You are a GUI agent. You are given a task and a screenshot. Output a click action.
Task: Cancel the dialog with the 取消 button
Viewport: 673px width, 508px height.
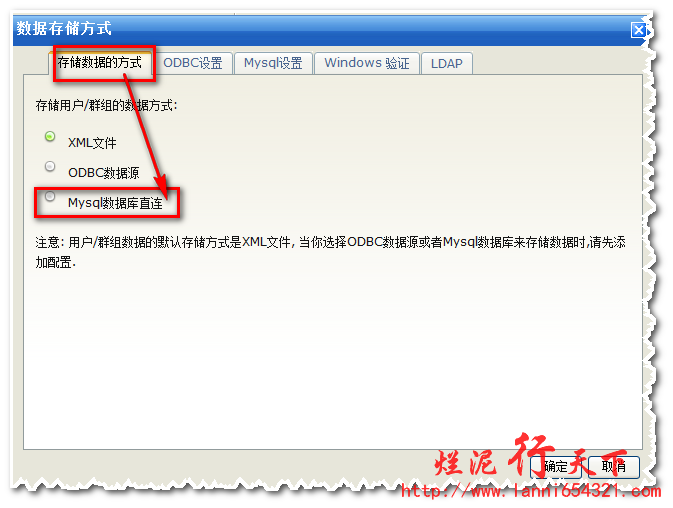click(x=614, y=466)
